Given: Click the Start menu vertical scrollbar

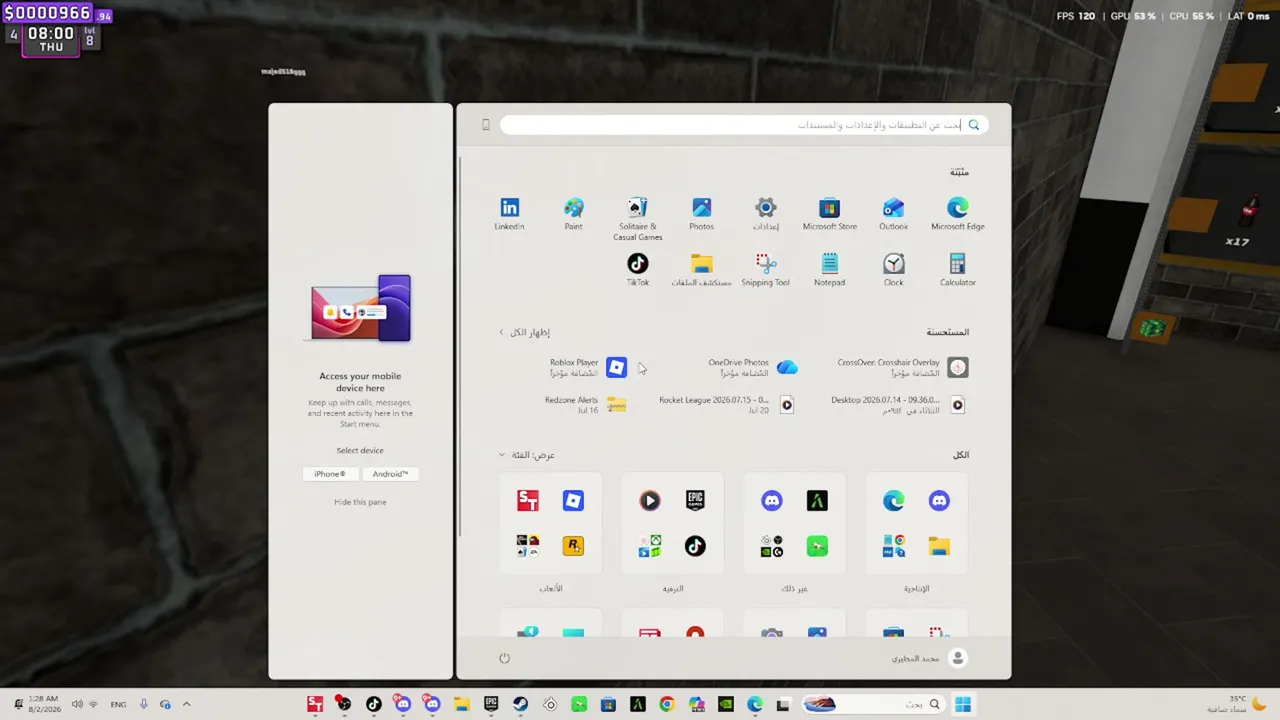Looking at the screenshot, I should (460, 348).
